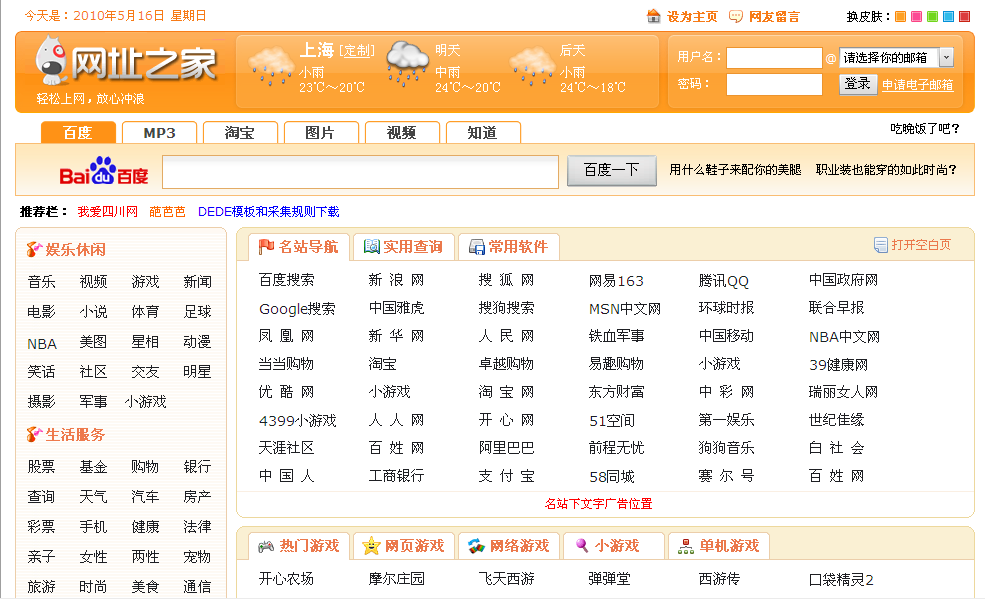
Task: Switch to the 图片 search tab
Action: point(321,132)
